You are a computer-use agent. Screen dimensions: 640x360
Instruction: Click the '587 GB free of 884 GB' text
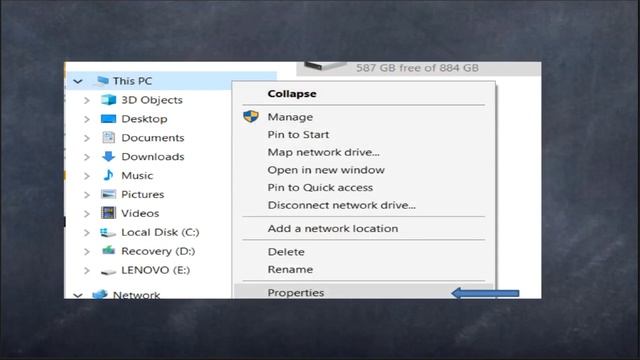pos(417,68)
